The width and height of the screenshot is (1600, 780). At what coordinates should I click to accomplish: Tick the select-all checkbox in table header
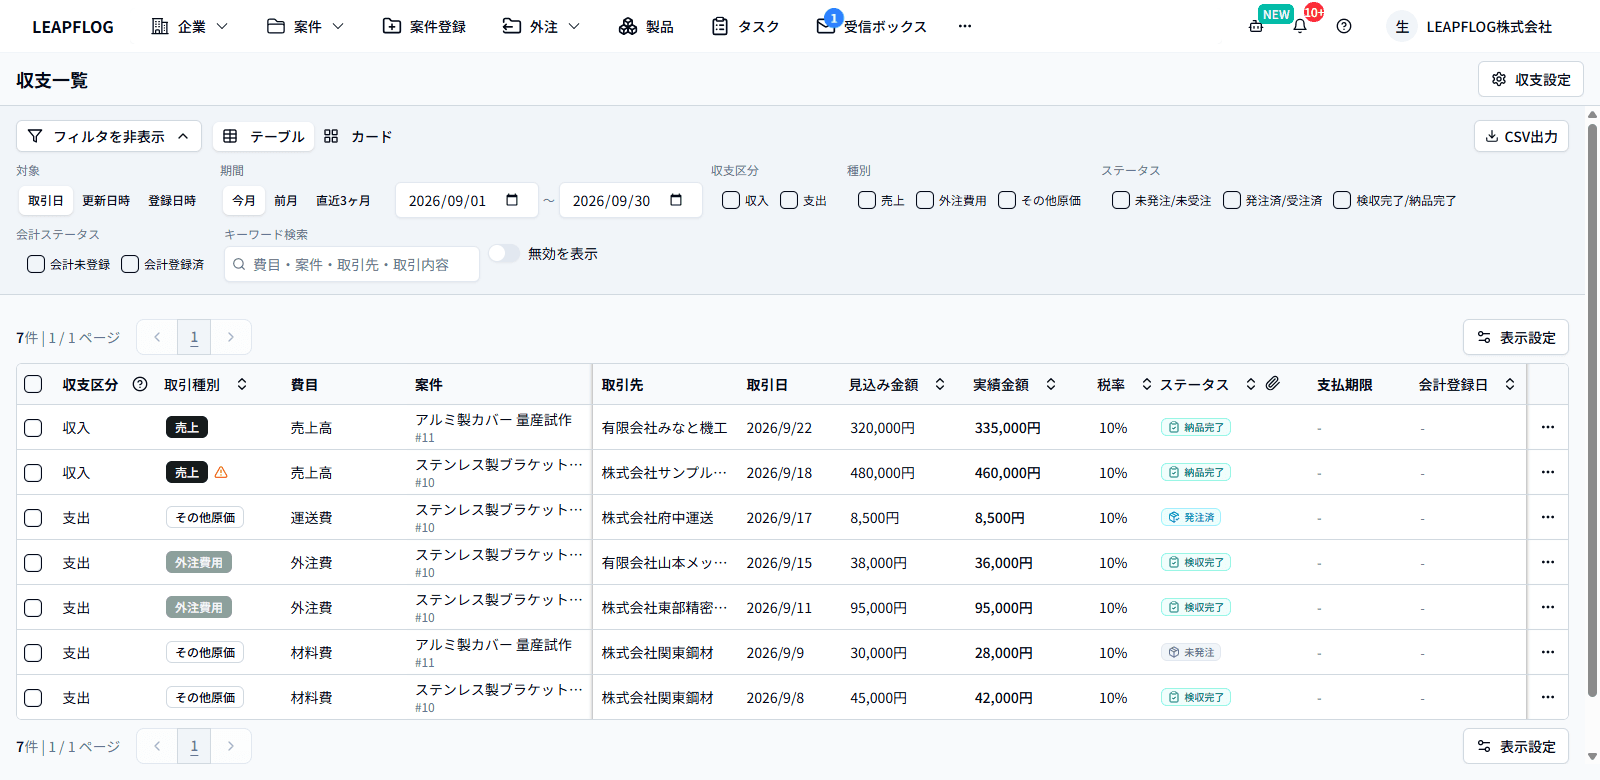point(33,384)
